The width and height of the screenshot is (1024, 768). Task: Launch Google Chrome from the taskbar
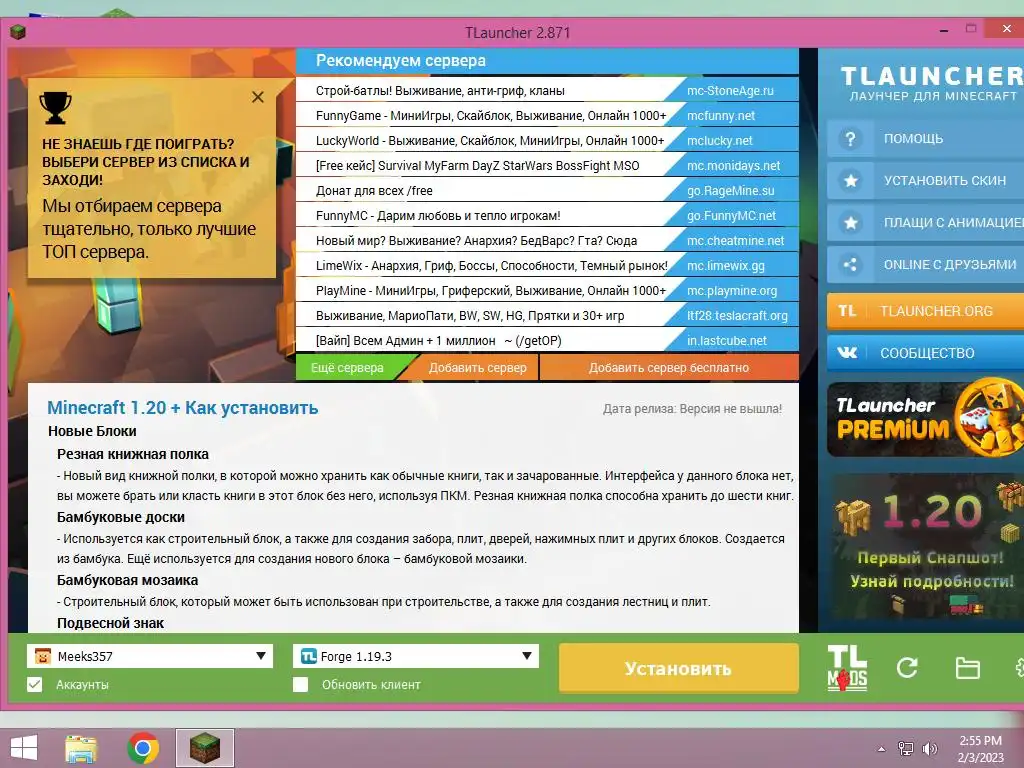pos(142,748)
